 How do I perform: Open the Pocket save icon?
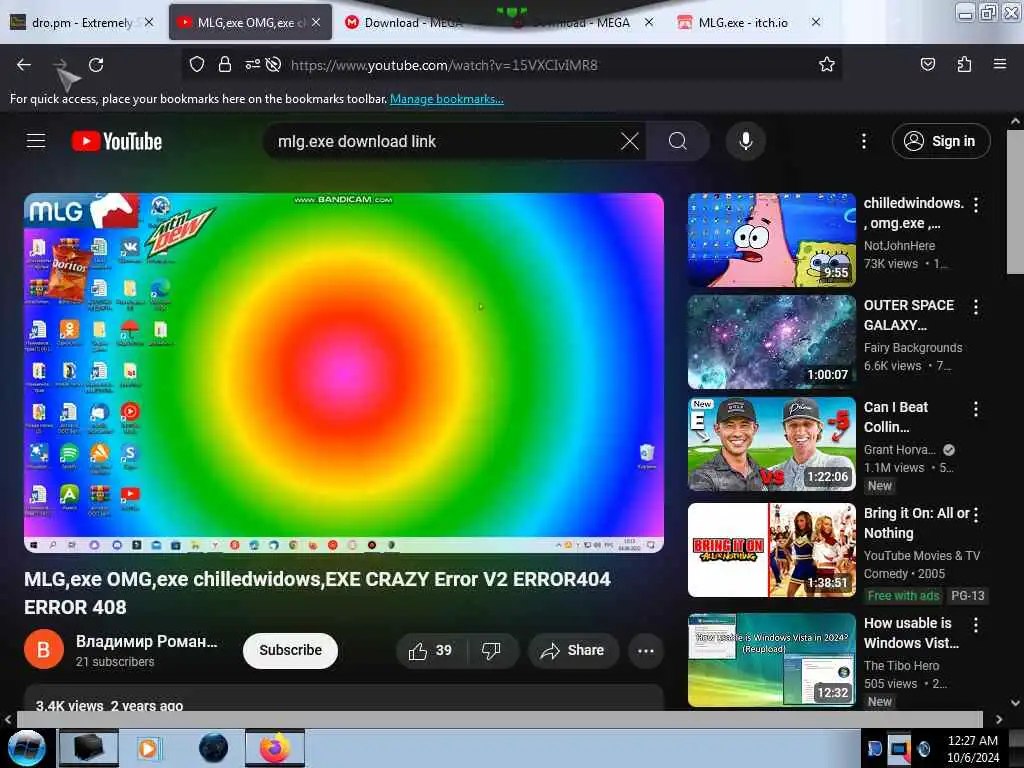(927, 64)
